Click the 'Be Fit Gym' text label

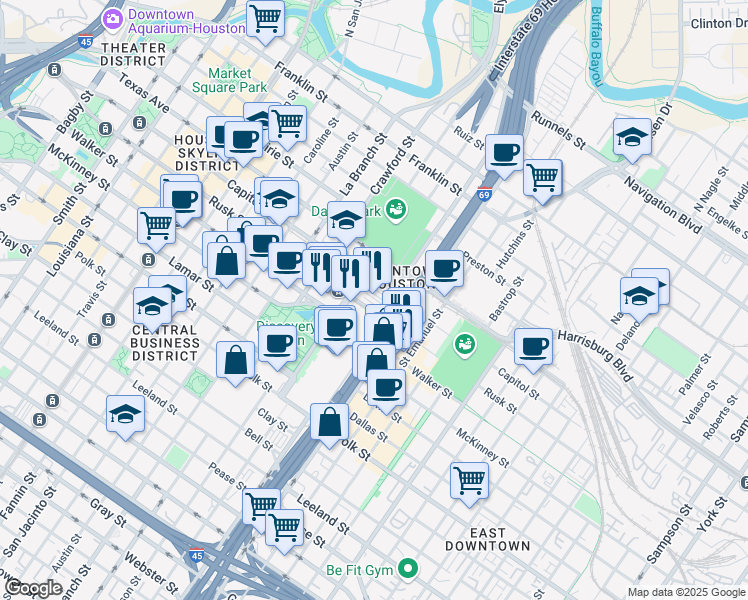360,570
